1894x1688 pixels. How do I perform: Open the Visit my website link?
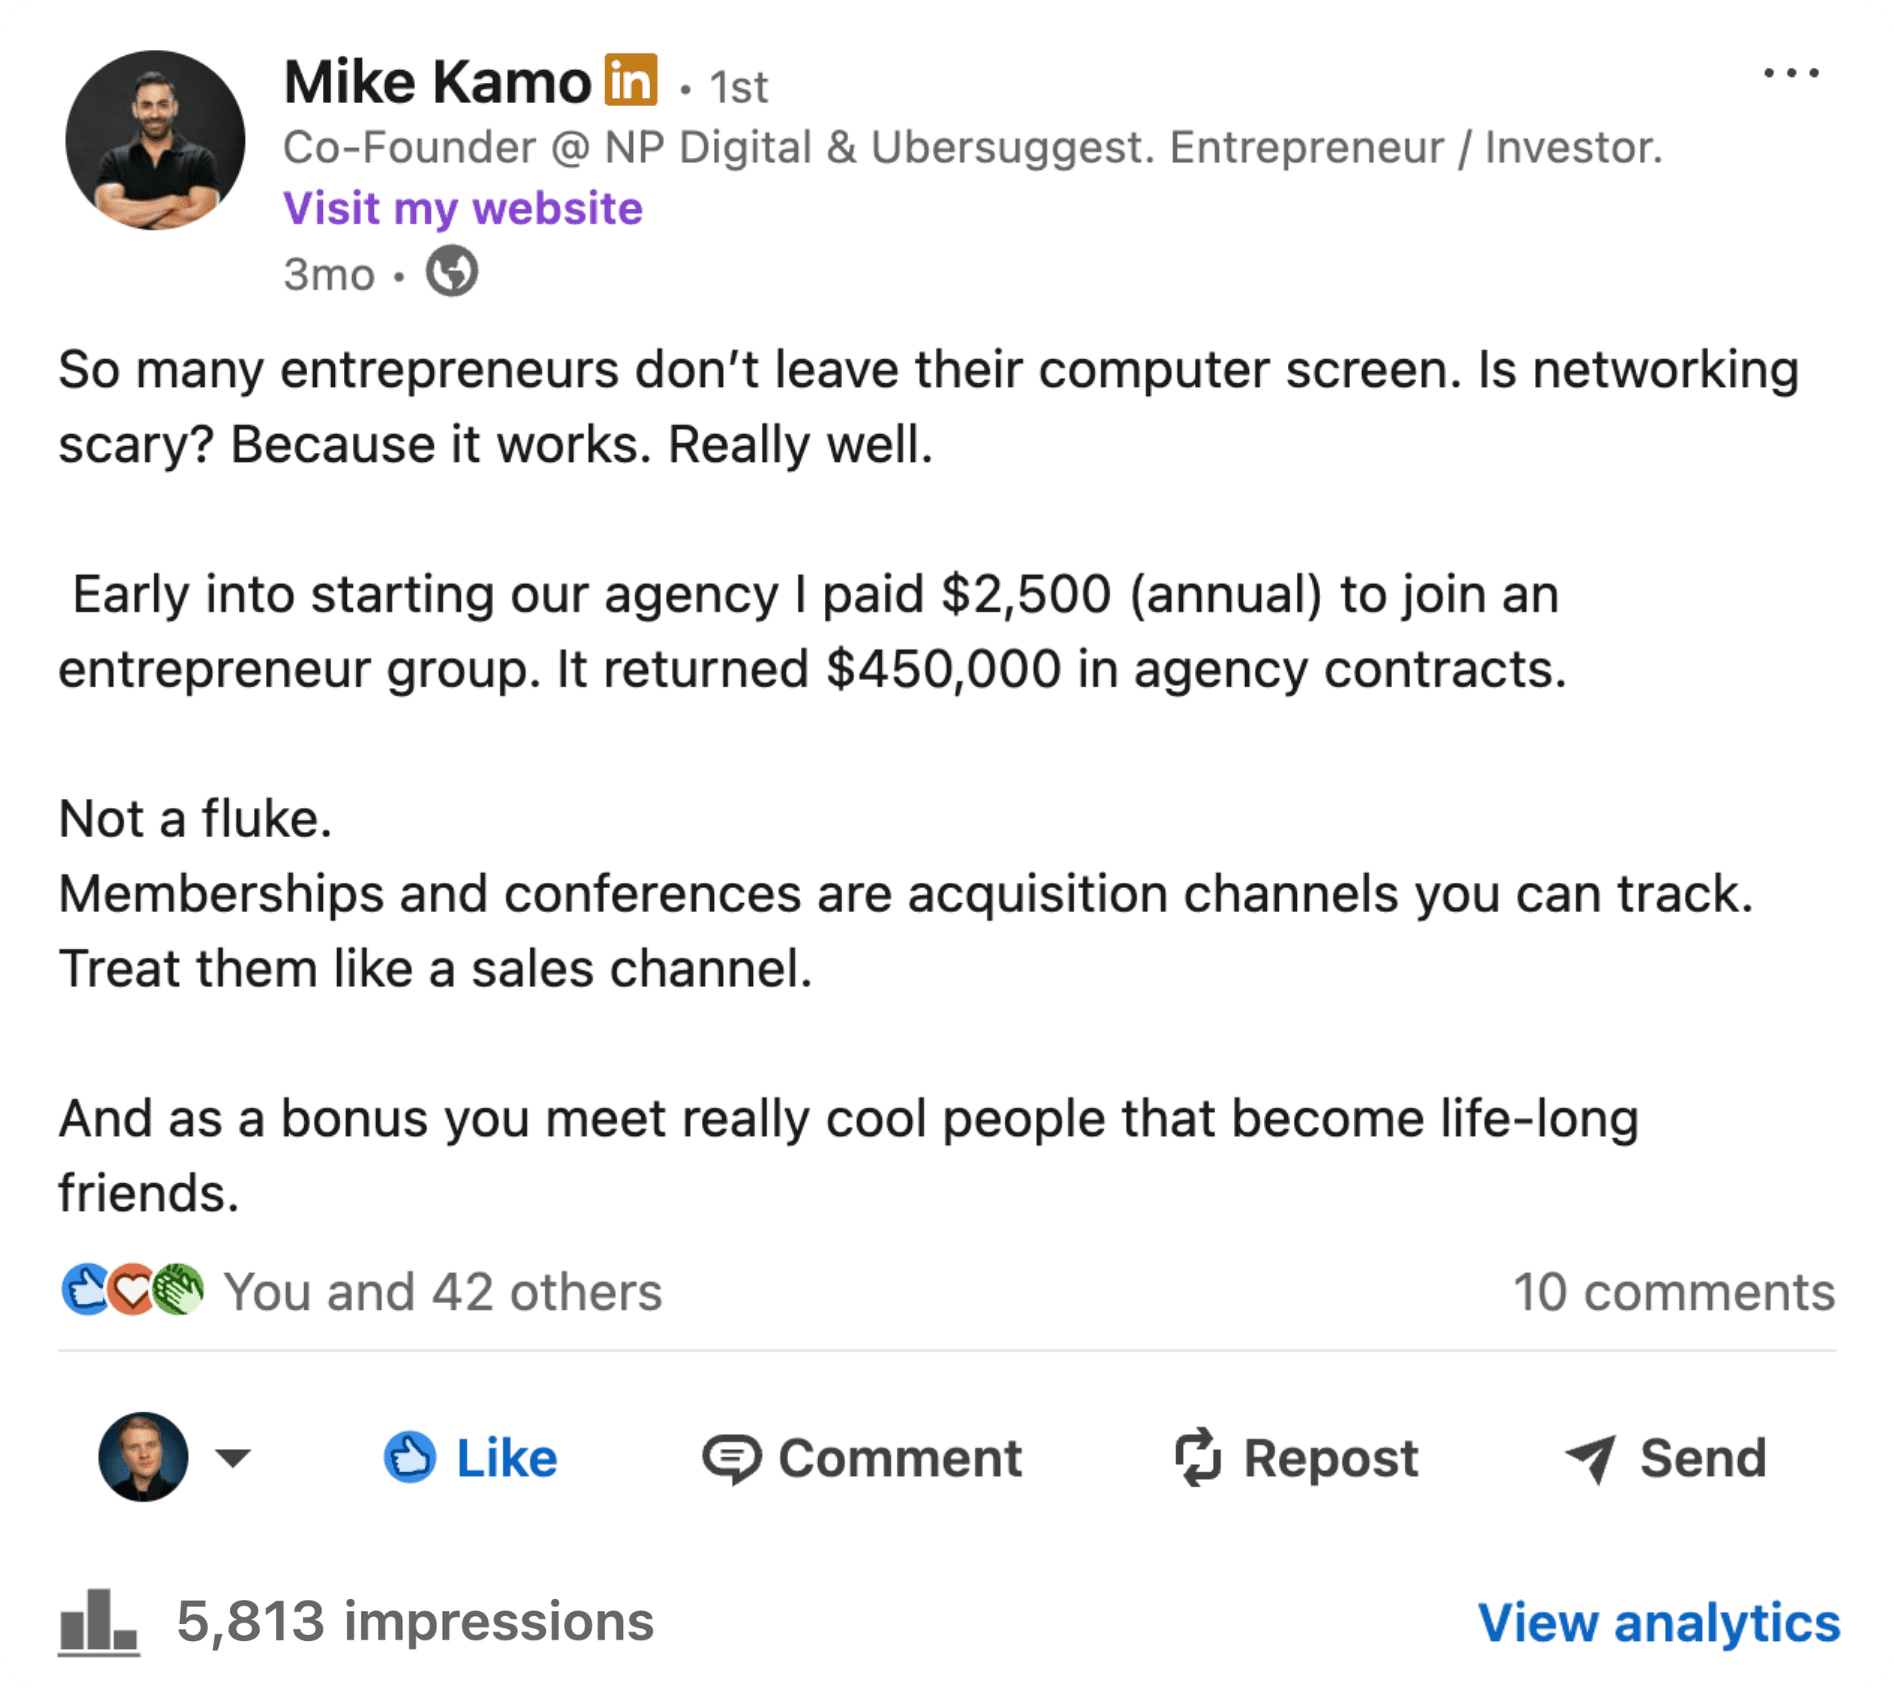click(x=461, y=207)
